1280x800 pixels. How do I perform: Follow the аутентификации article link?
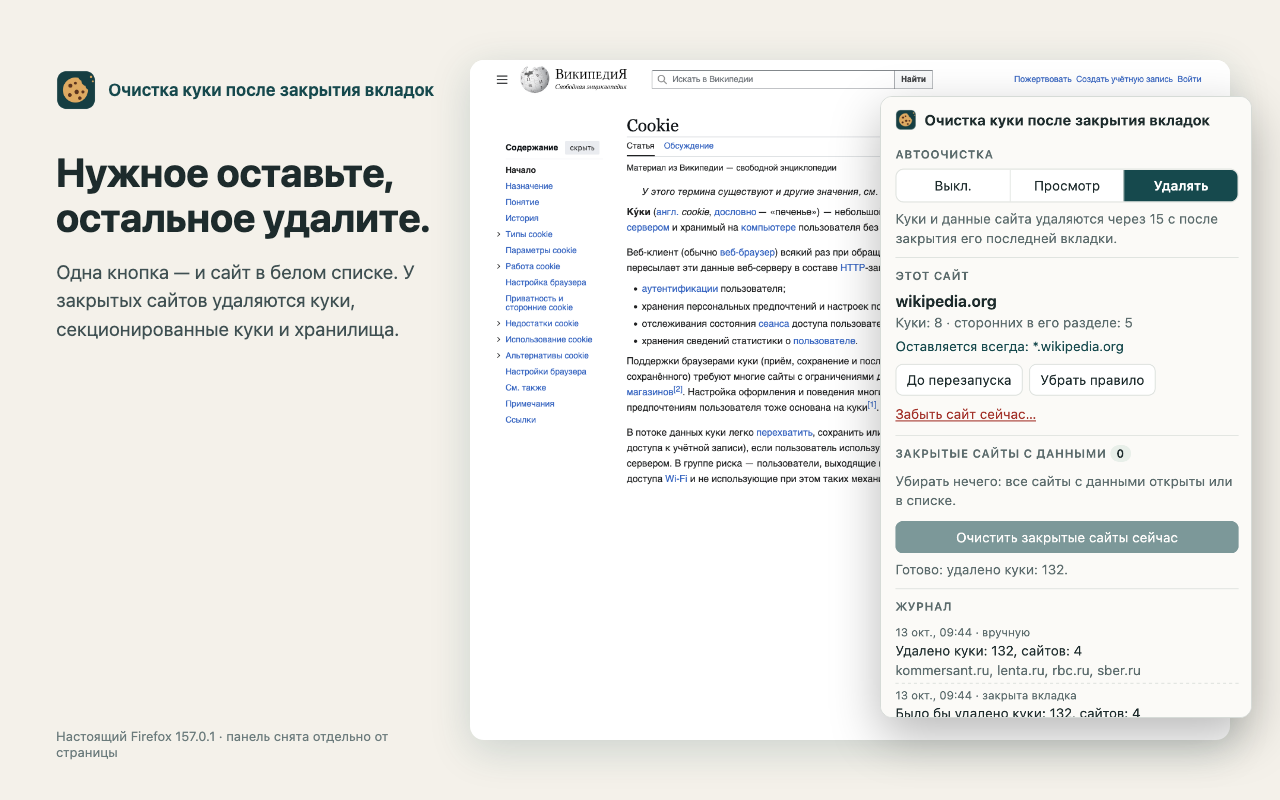(x=680, y=288)
